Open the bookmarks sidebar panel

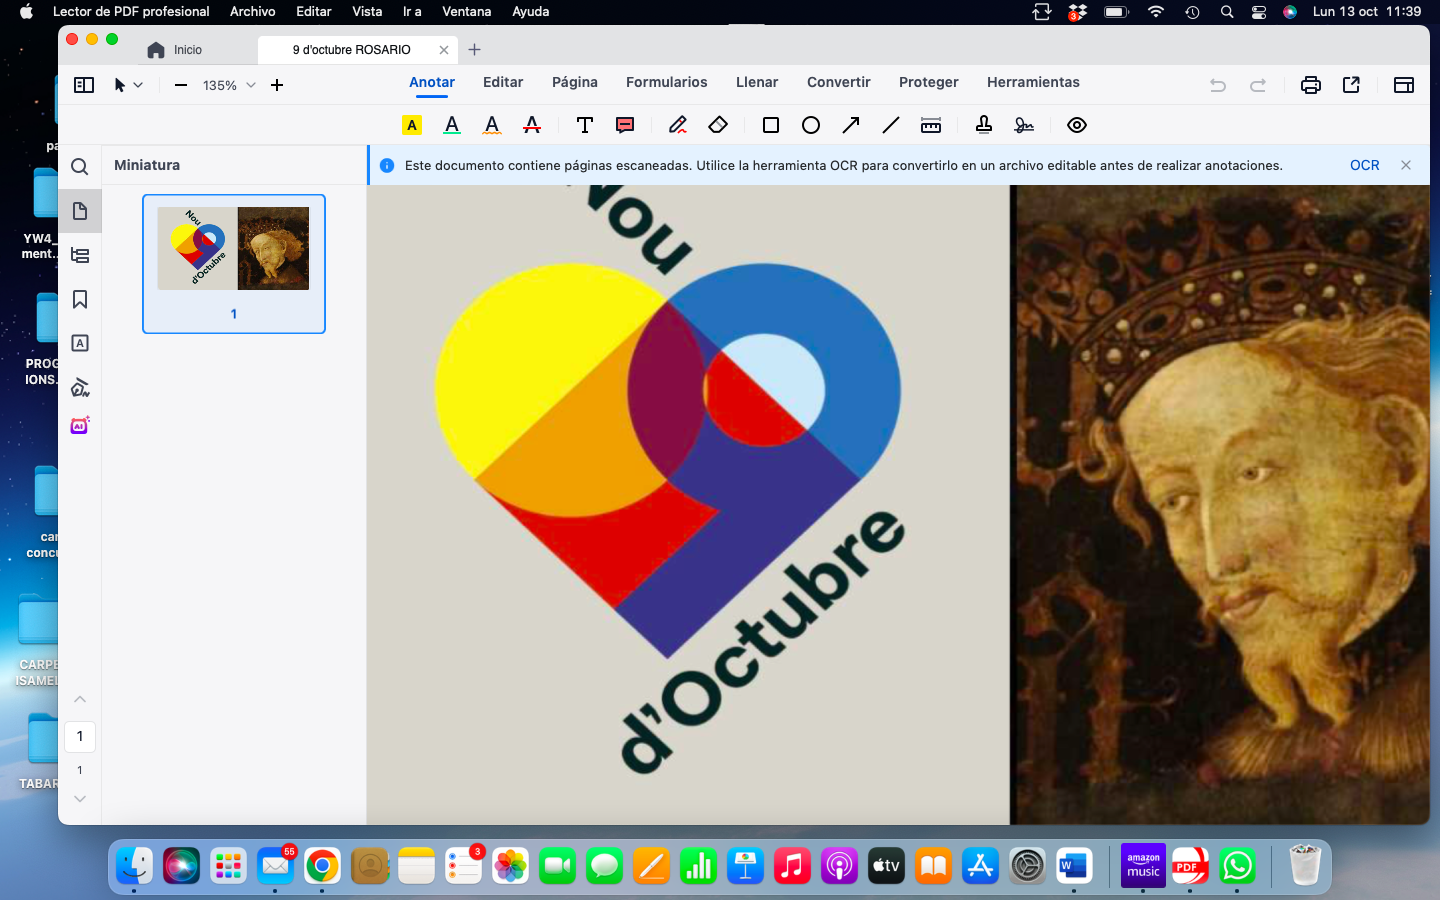(x=80, y=299)
